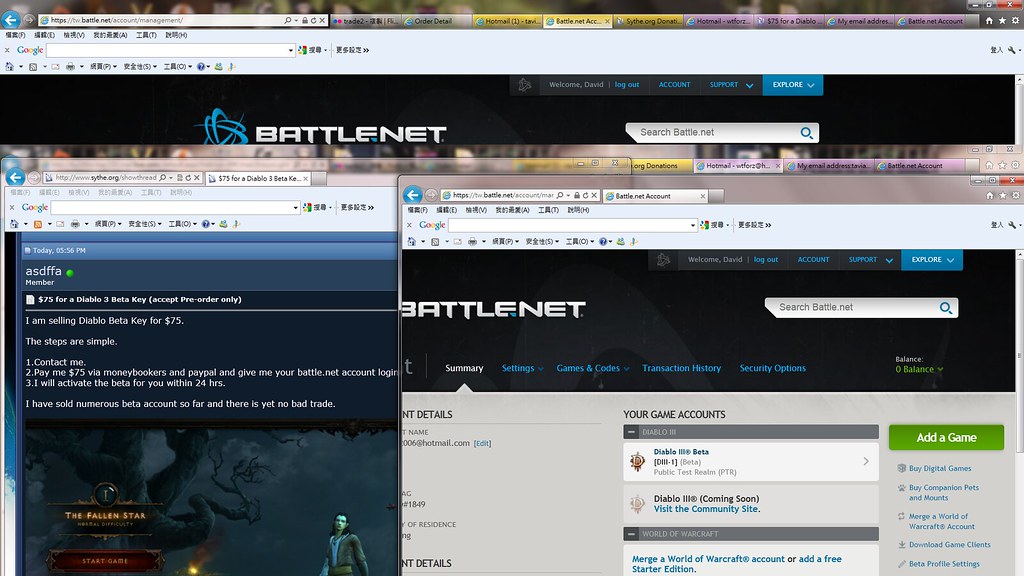Open 我的最愛(A) menu in front window

[512, 210]
